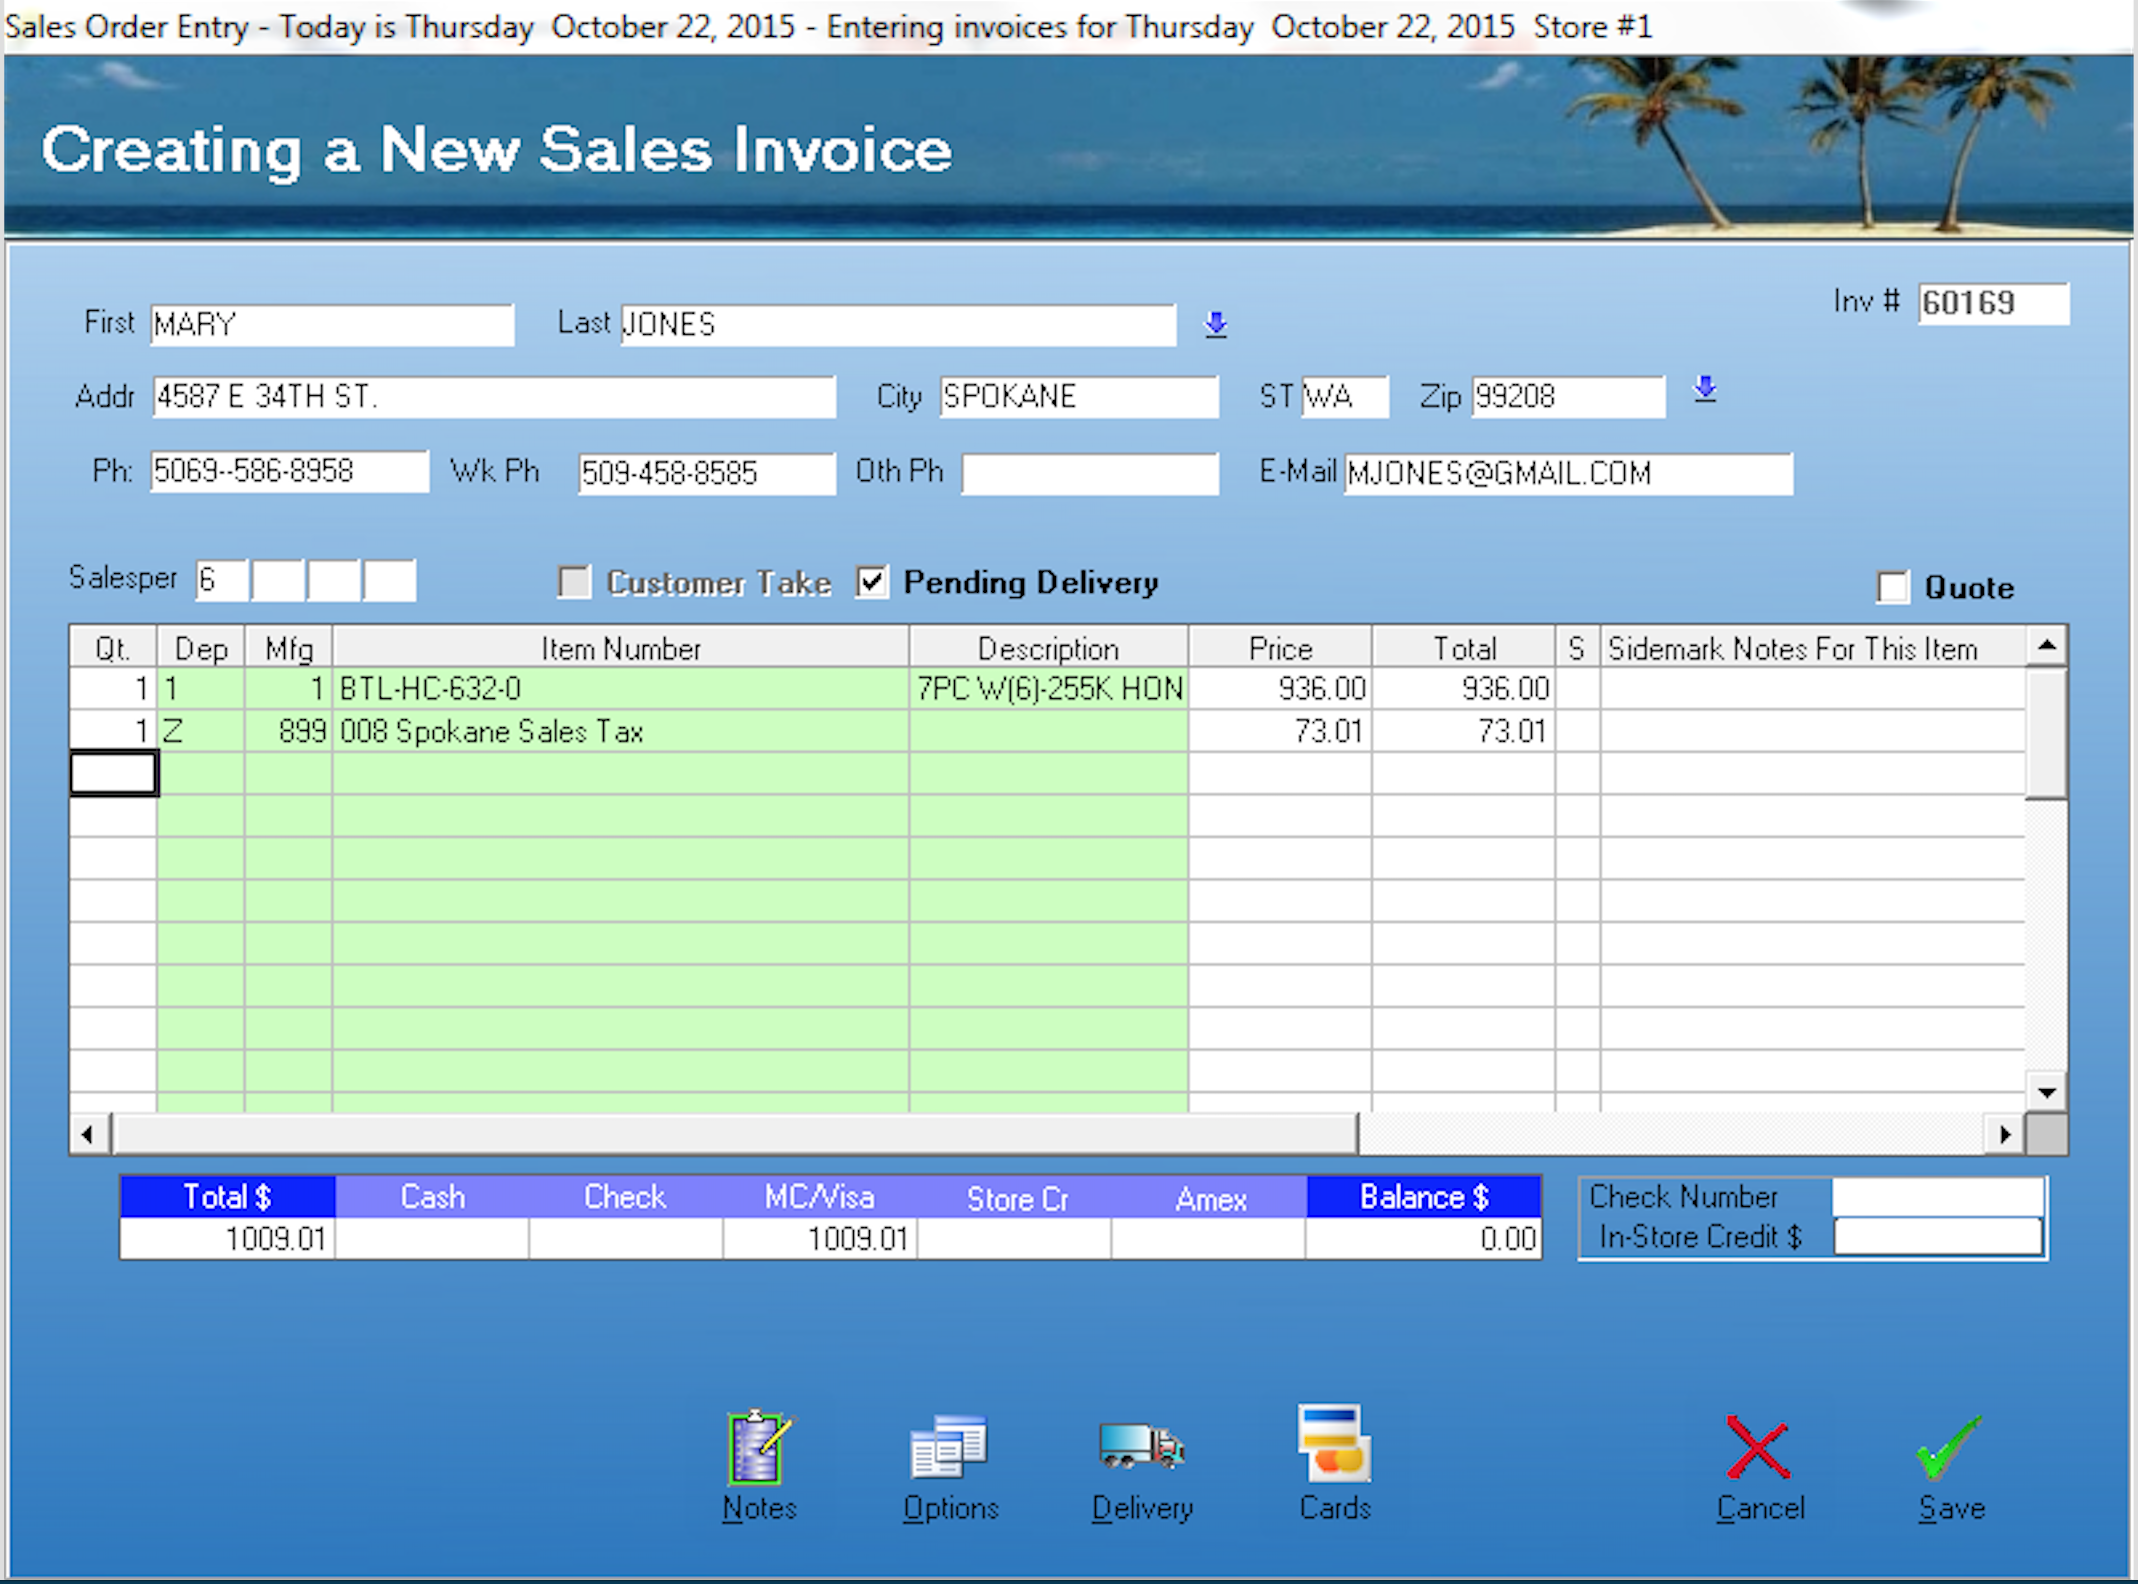This screenshot has width=2138, height=1584.
Task: Open the Notes clipboard icon
Action: tap(758, 1448)
